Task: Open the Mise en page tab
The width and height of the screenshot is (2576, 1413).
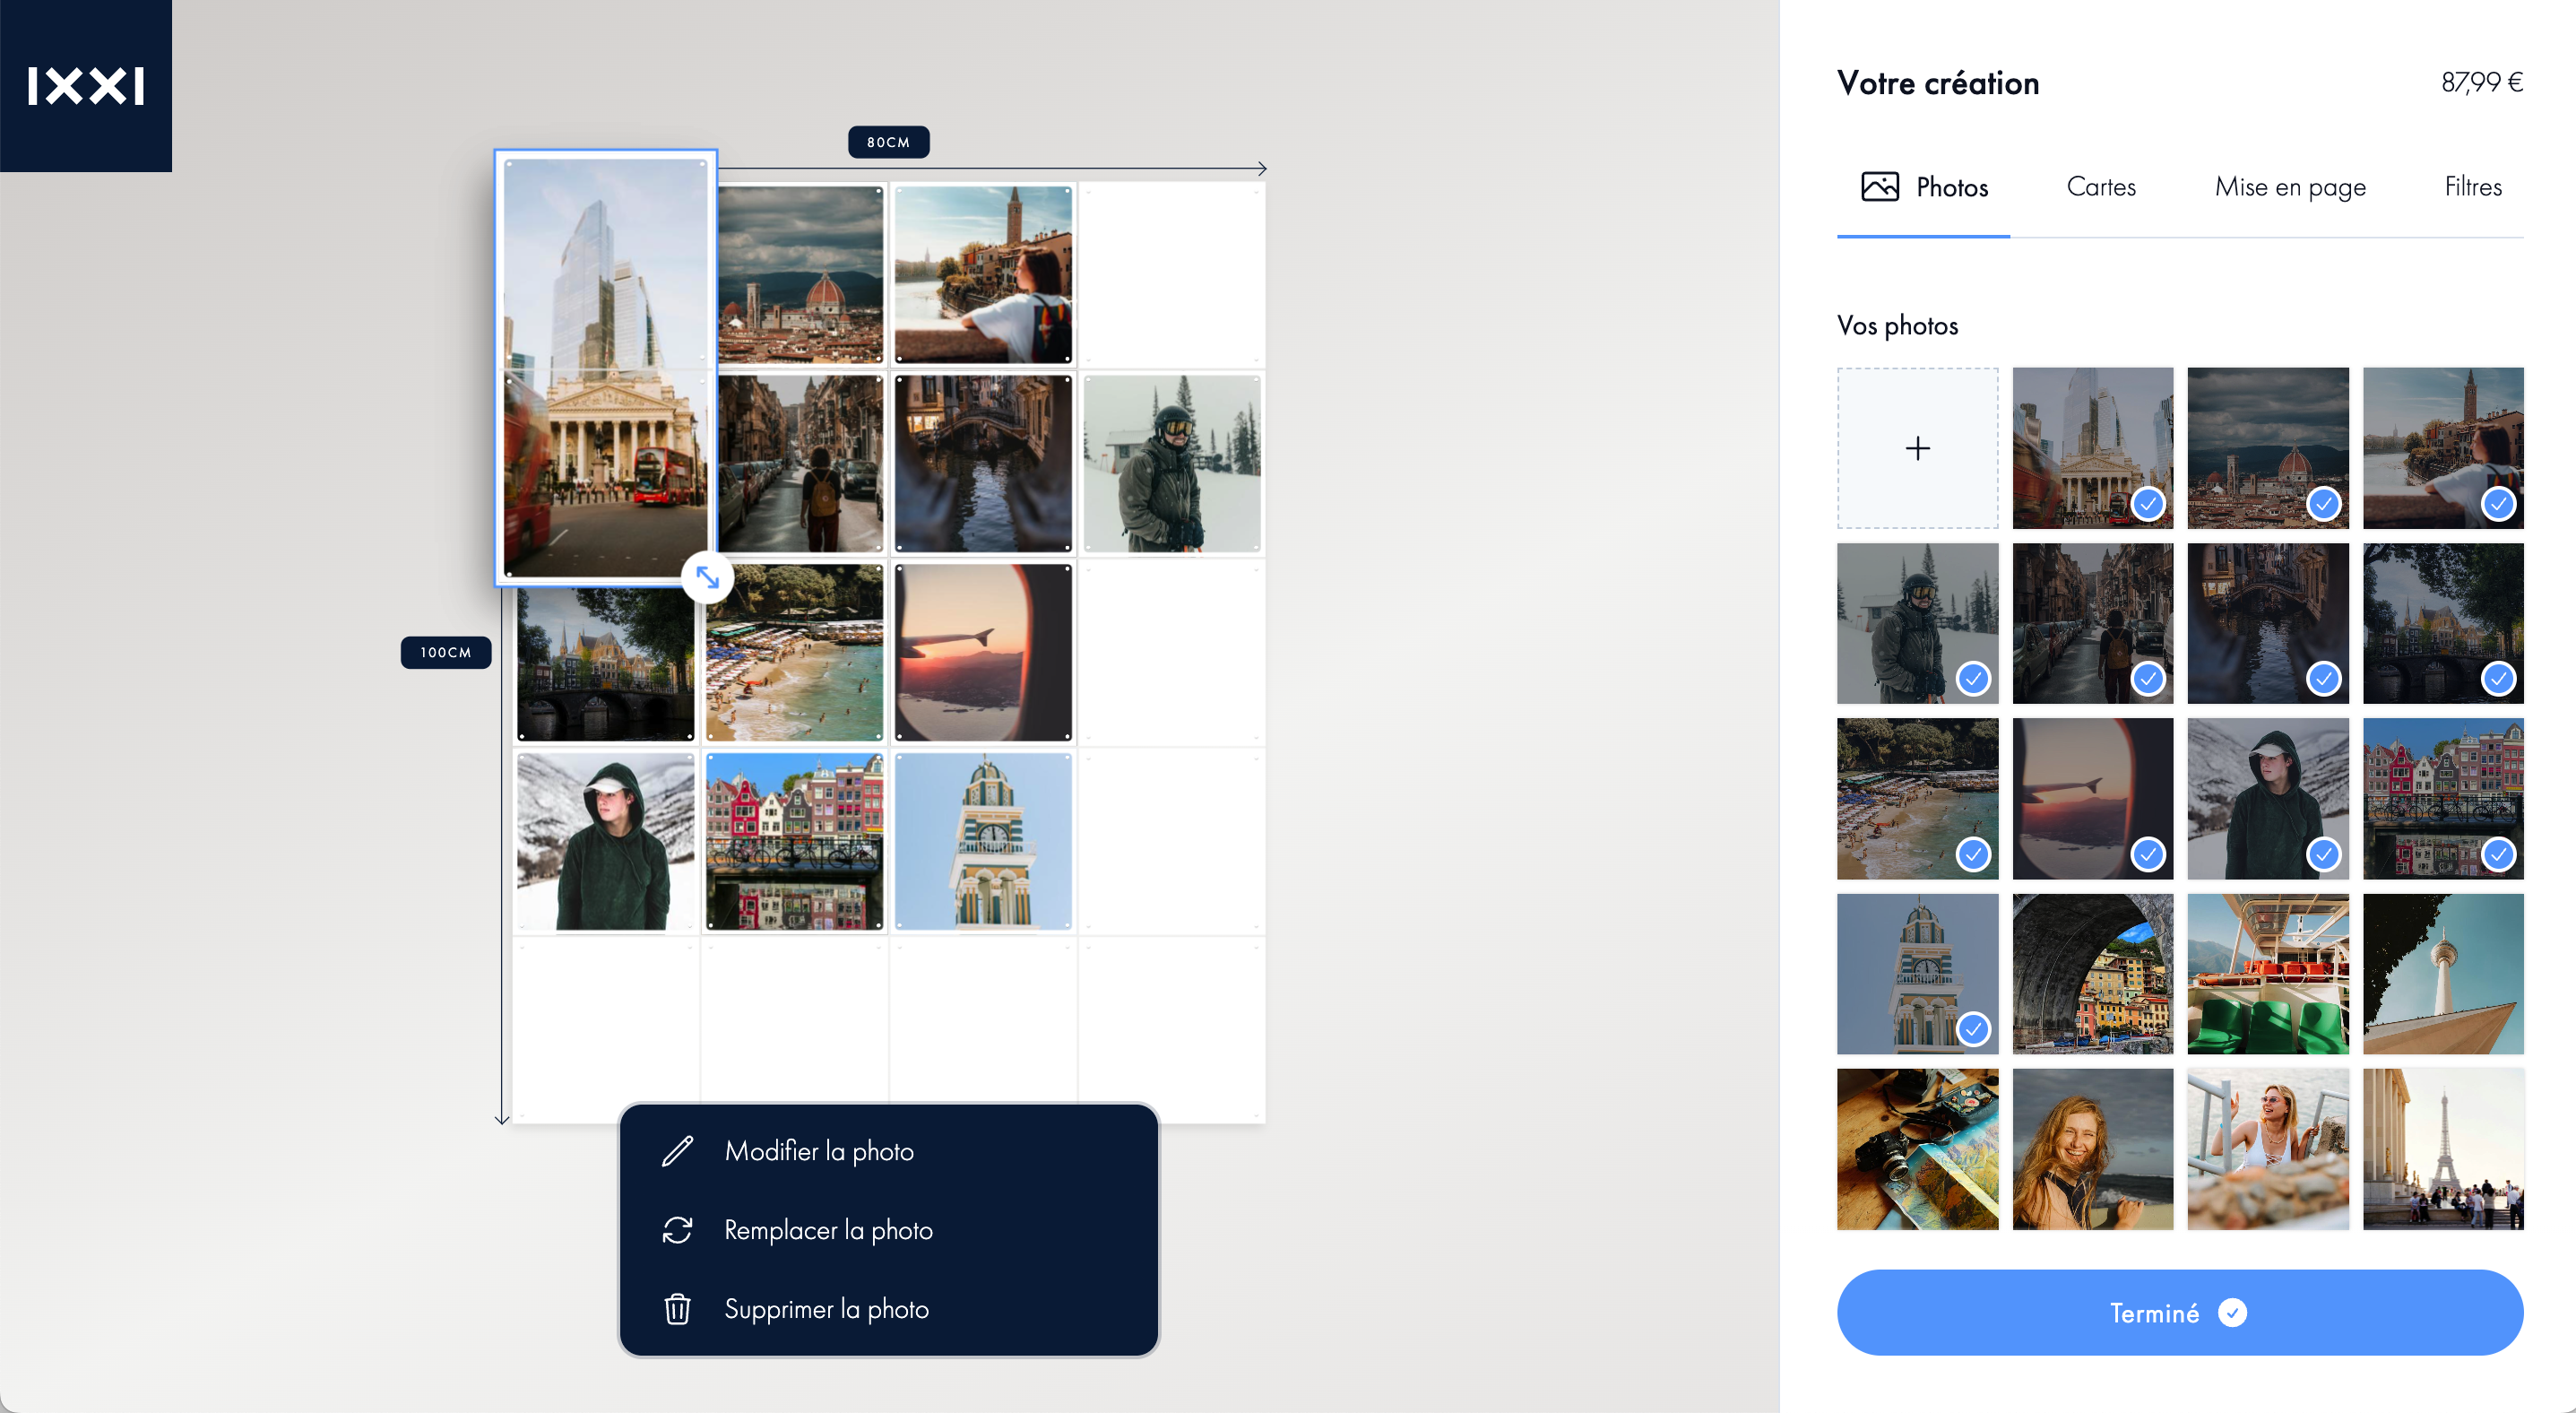Action: coord(2290,187)
